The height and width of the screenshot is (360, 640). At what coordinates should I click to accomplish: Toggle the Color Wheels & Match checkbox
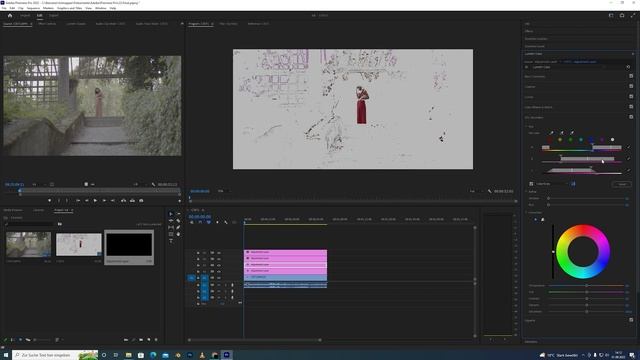coord(631,107)
